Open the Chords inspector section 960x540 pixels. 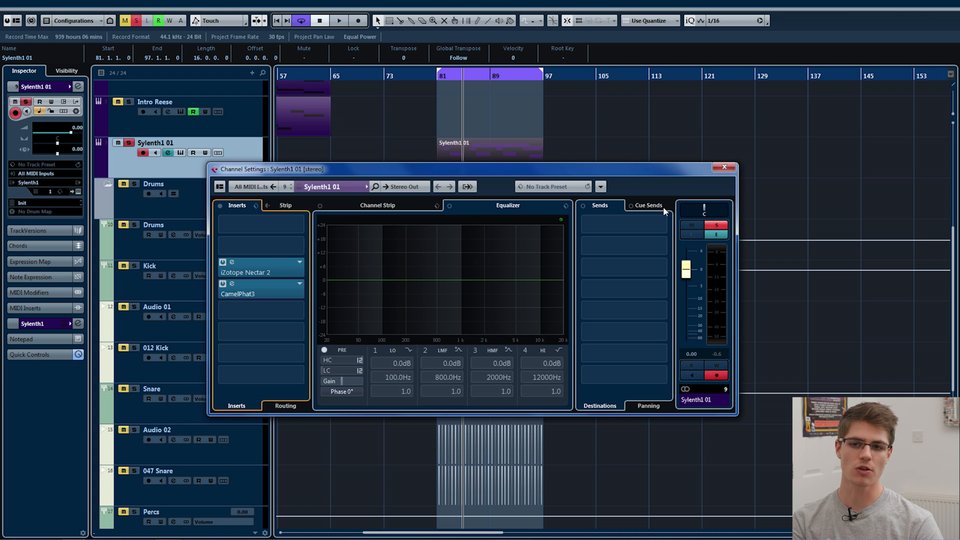click(x=45, y=246)
